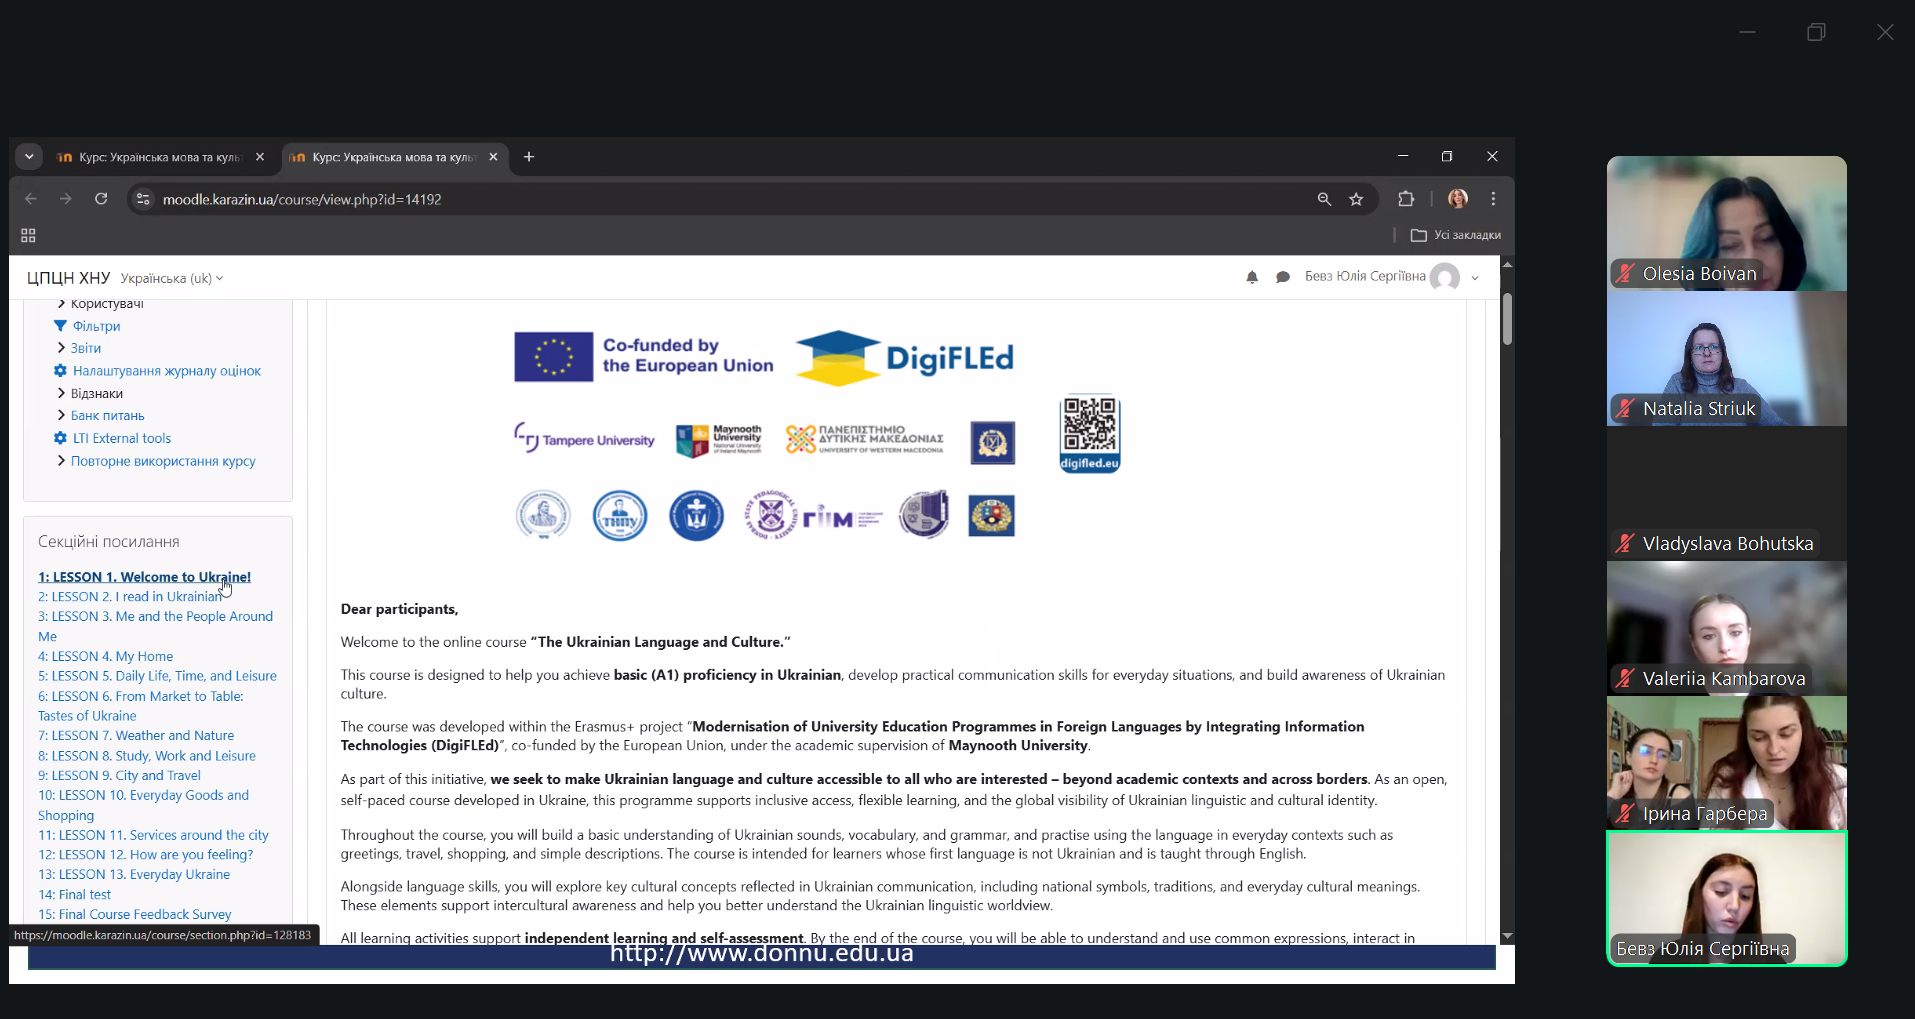This screenshot has height=1019, width=1915.
Task: Open a new browser tab
Action: (529, 157)
